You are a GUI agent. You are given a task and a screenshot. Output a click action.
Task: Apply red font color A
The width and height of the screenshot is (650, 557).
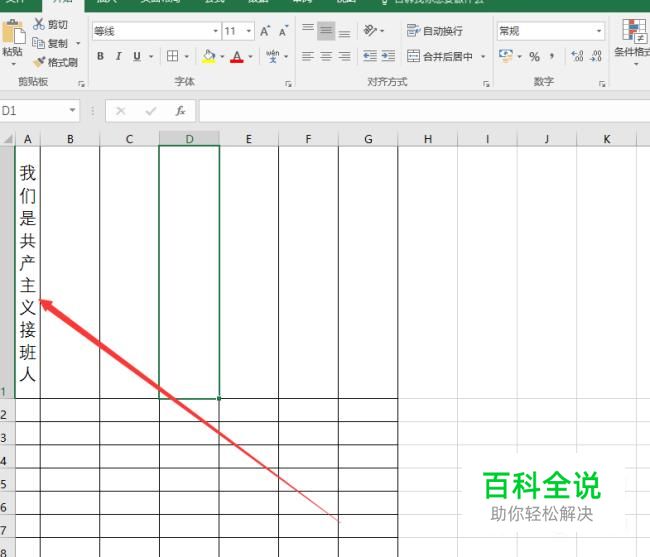237,56
